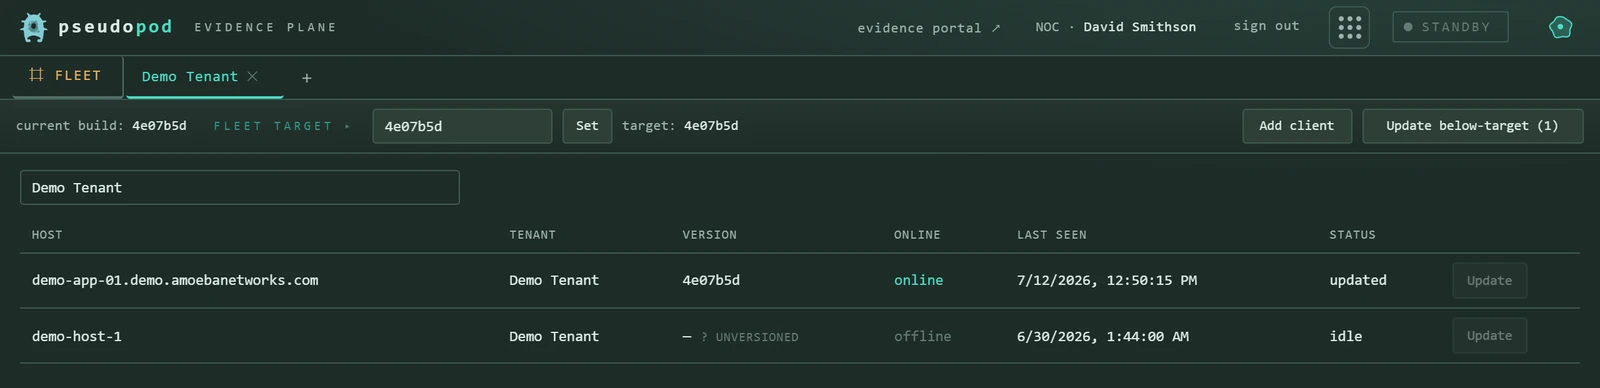Click the Set button
Image resolution: width=1600 pixels, height=388 pixels.
click(x=587, y=126)
